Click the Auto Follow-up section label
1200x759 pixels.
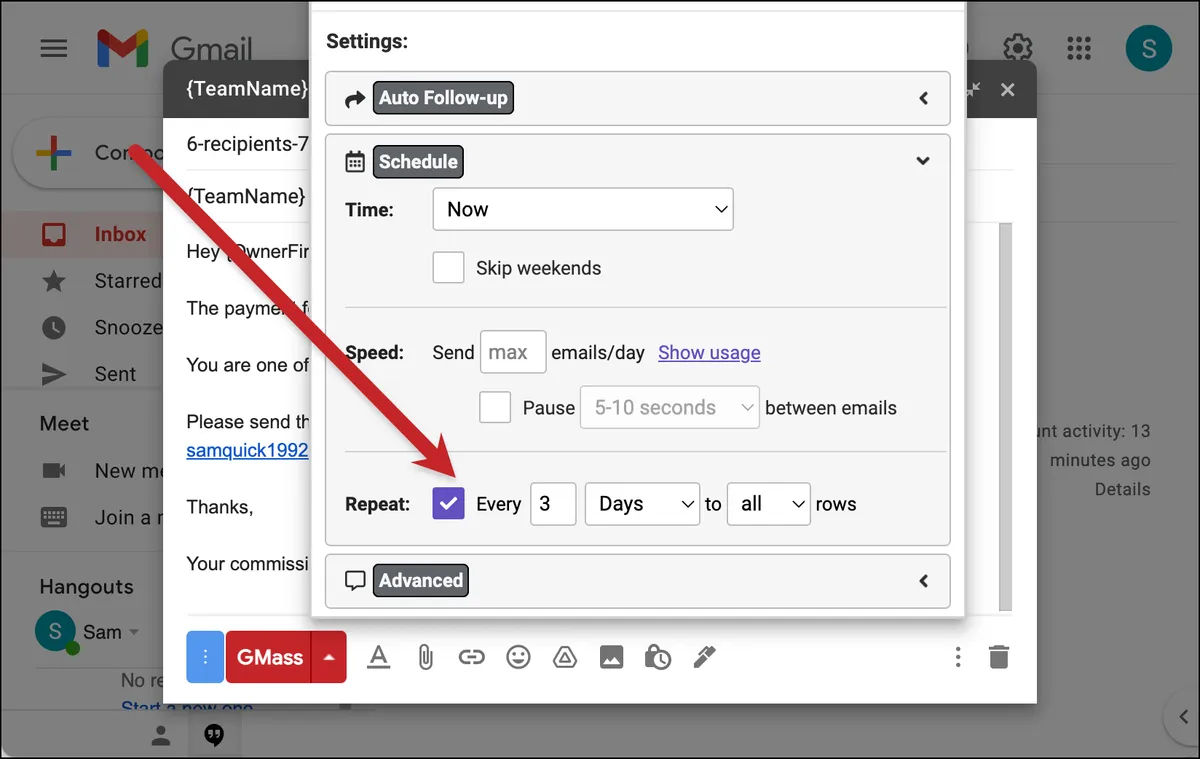(x=443, y=98)
